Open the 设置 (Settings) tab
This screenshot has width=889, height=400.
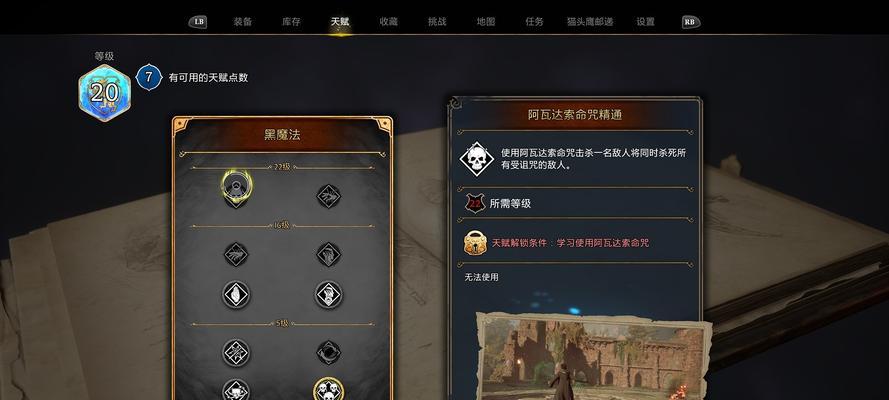click(x=645, y=22)
